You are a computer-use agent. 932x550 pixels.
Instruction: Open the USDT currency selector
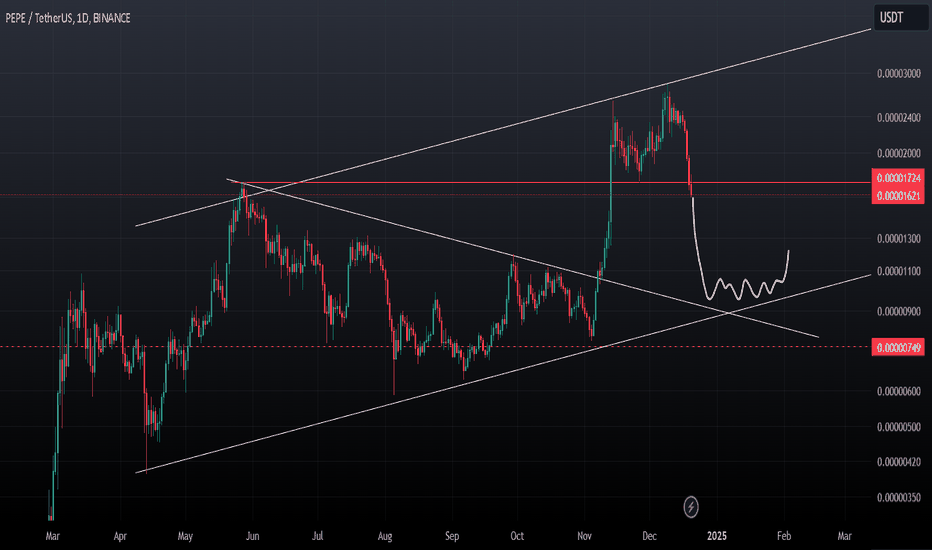click(900, 18)
